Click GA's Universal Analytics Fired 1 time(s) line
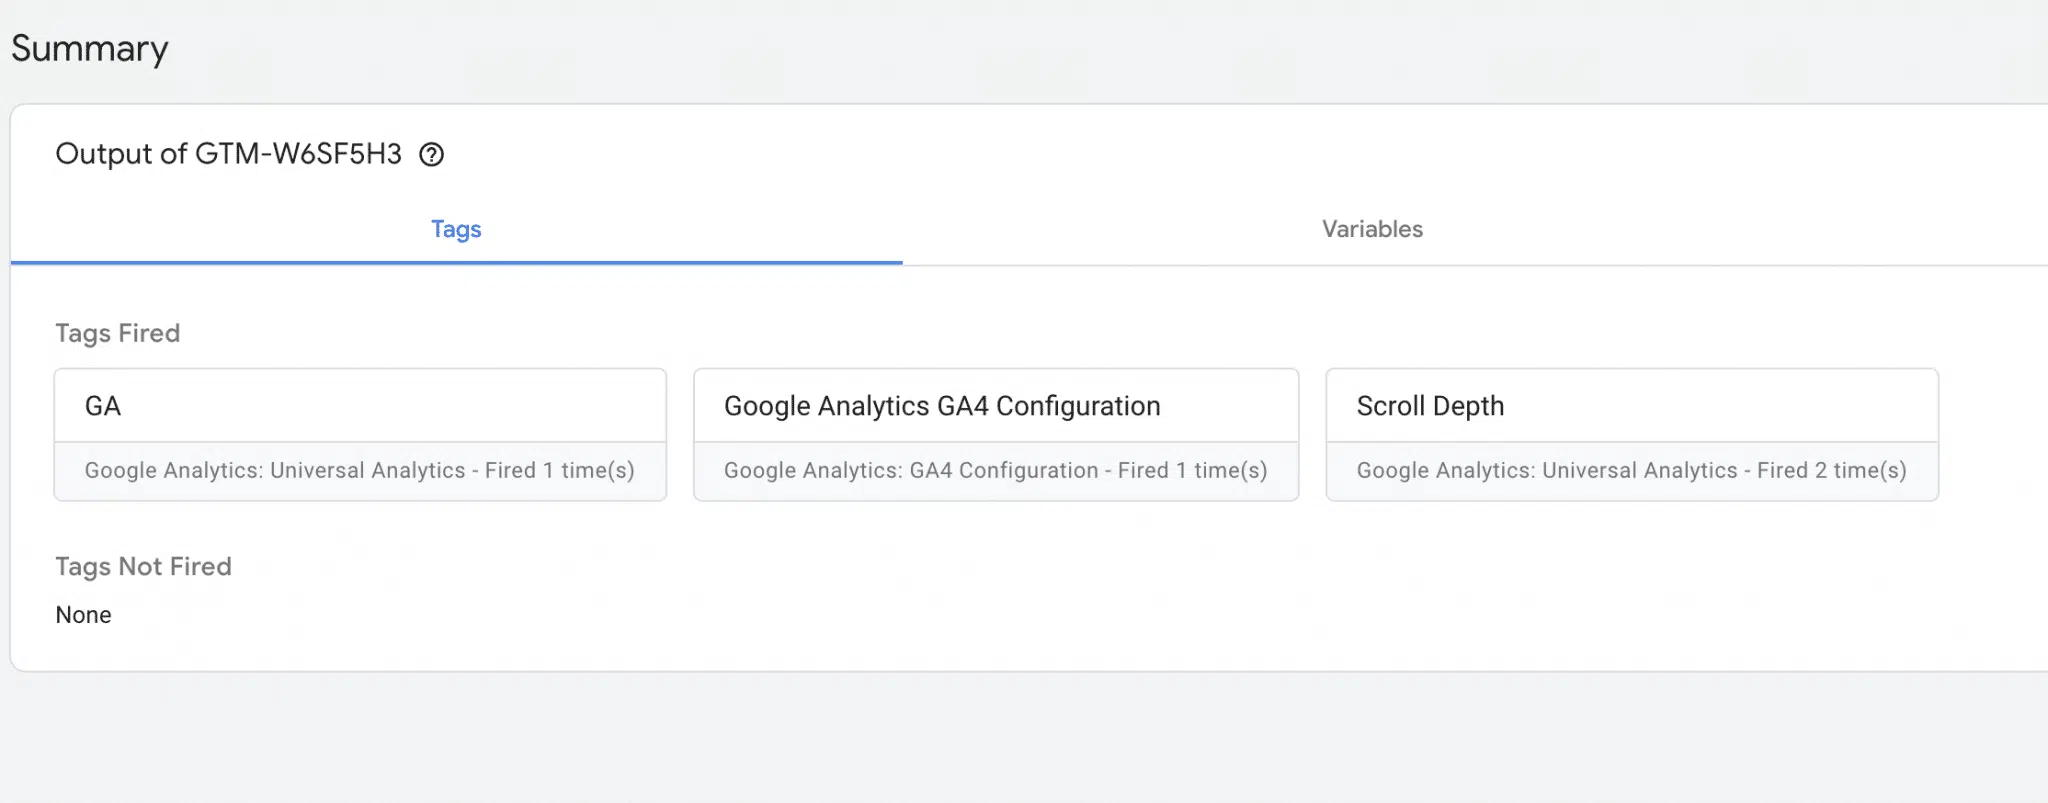Screen dimensions: 2048x803 point(360,470)
